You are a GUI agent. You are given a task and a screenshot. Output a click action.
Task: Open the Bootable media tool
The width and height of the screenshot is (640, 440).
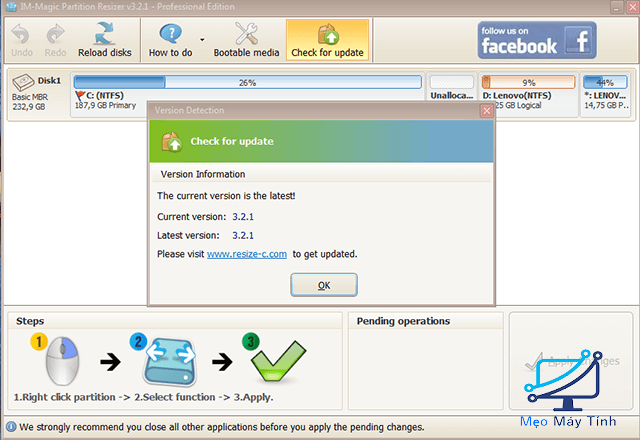coord(246,39)
